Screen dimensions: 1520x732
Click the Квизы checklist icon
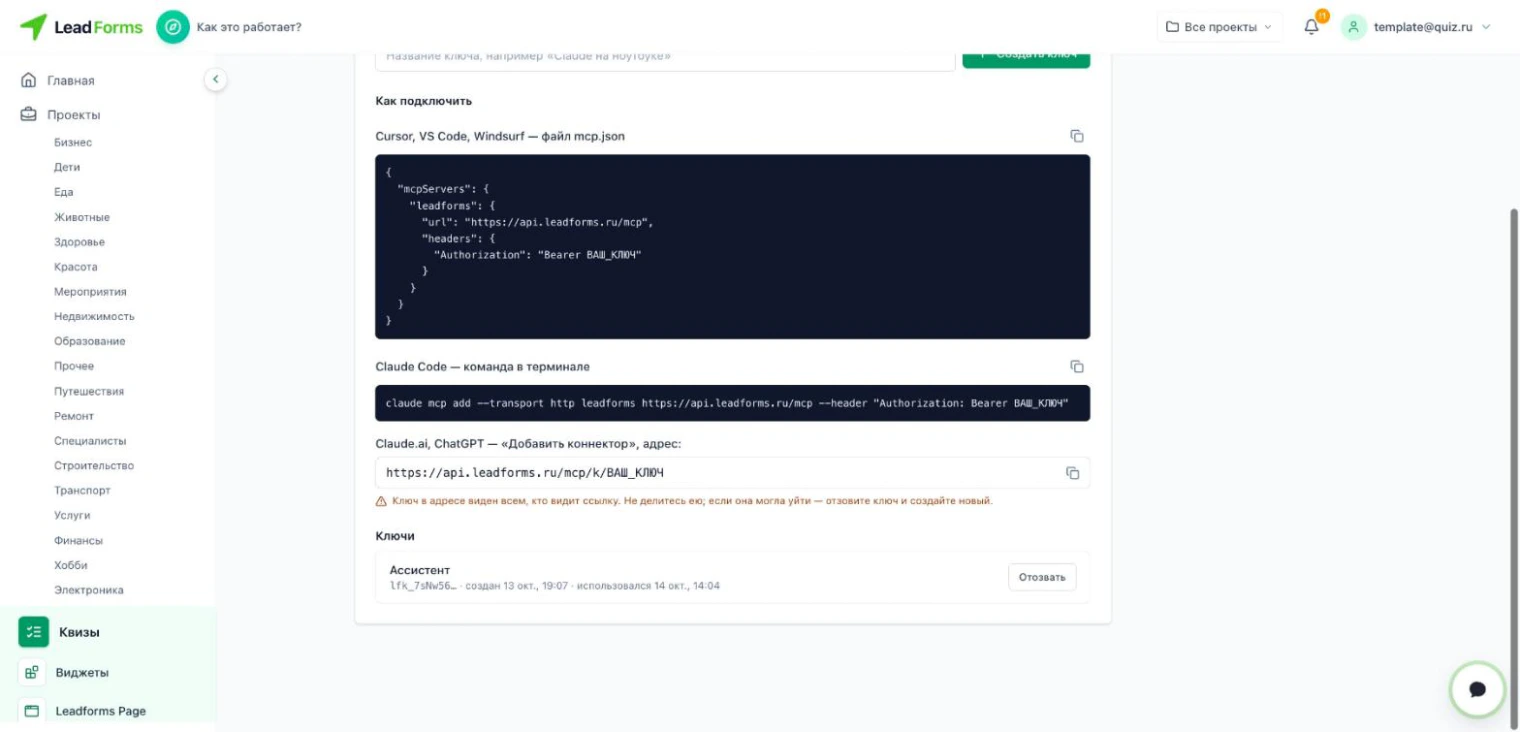point(34,632)
